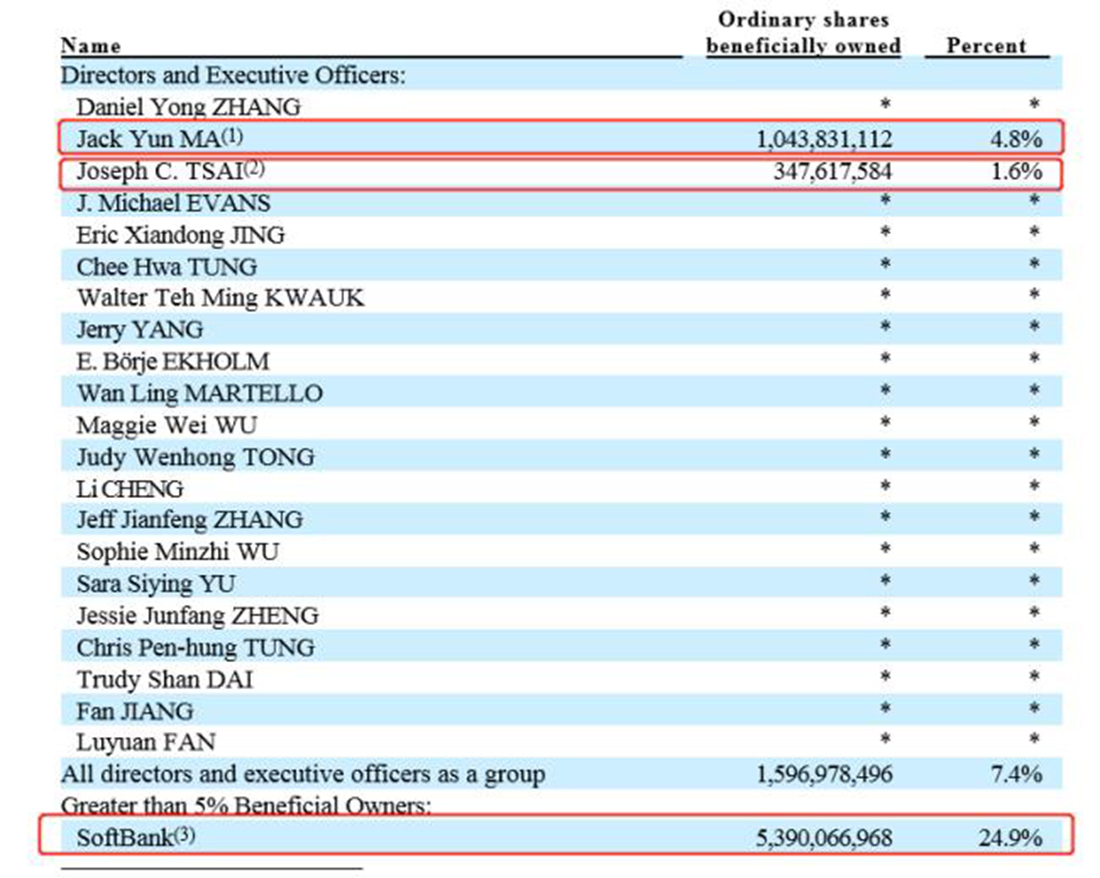Select the group total 1,596,978,496

824,774
